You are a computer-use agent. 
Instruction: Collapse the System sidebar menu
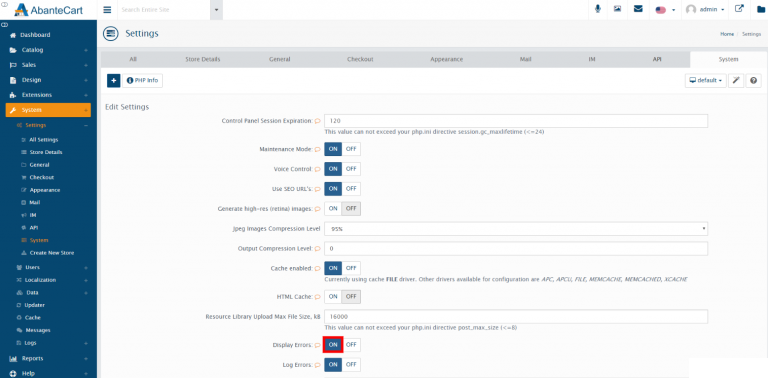coord(48,110)
